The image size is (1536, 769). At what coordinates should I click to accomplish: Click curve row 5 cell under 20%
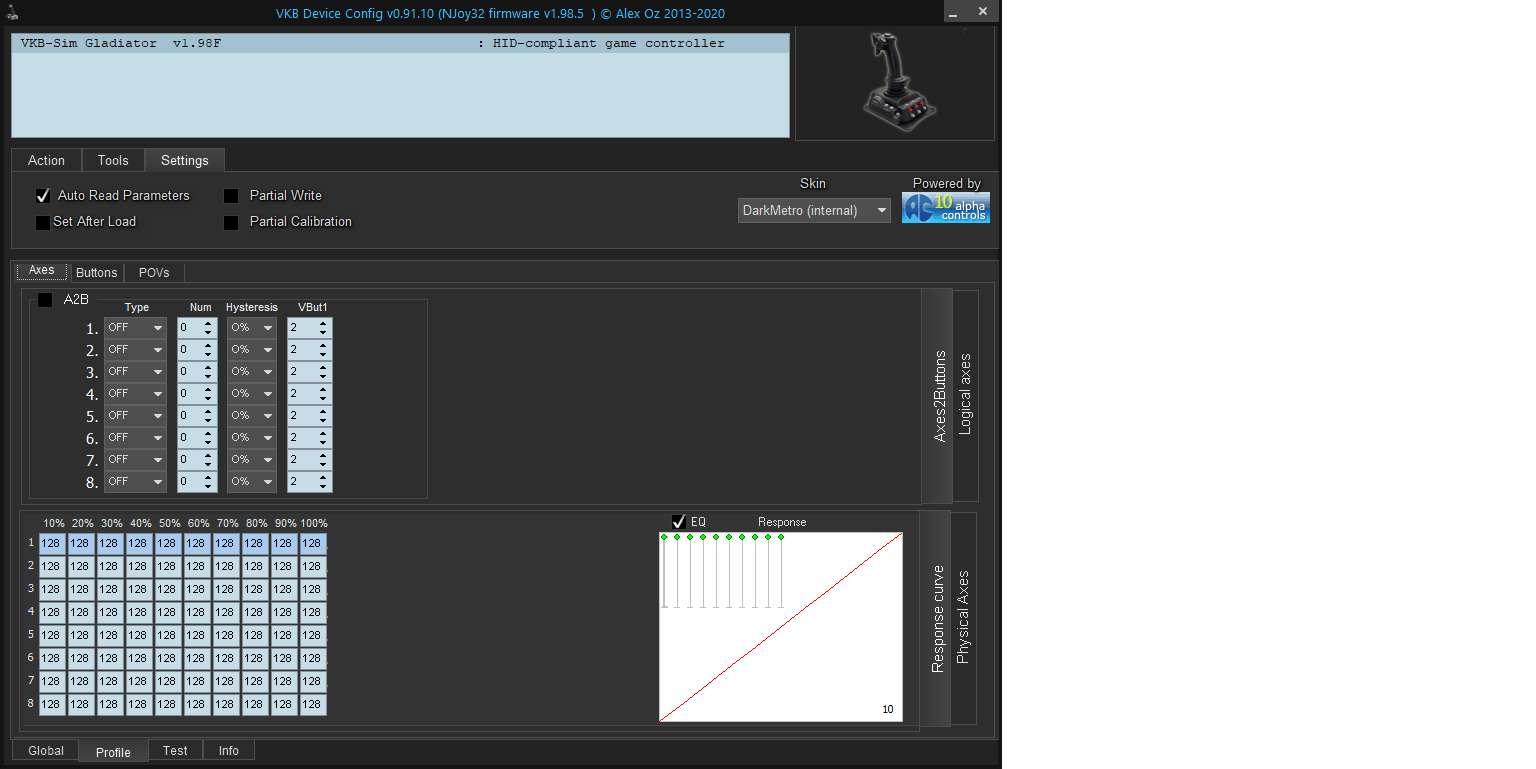pyautogui.click(x=81, y=636)
